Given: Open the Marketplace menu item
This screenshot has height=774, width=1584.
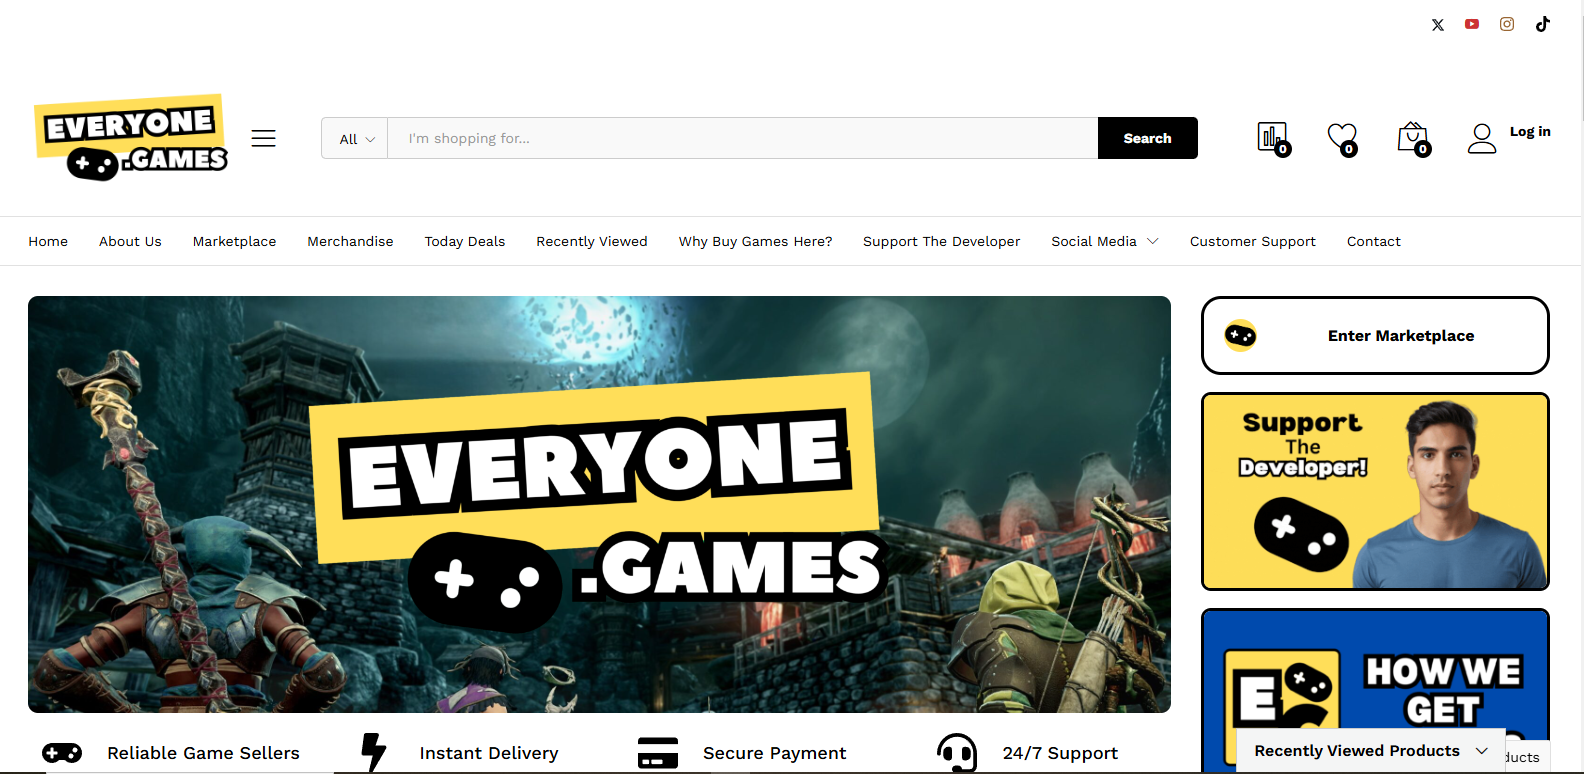Looking at the screenshot, I should tap(234, 241).
